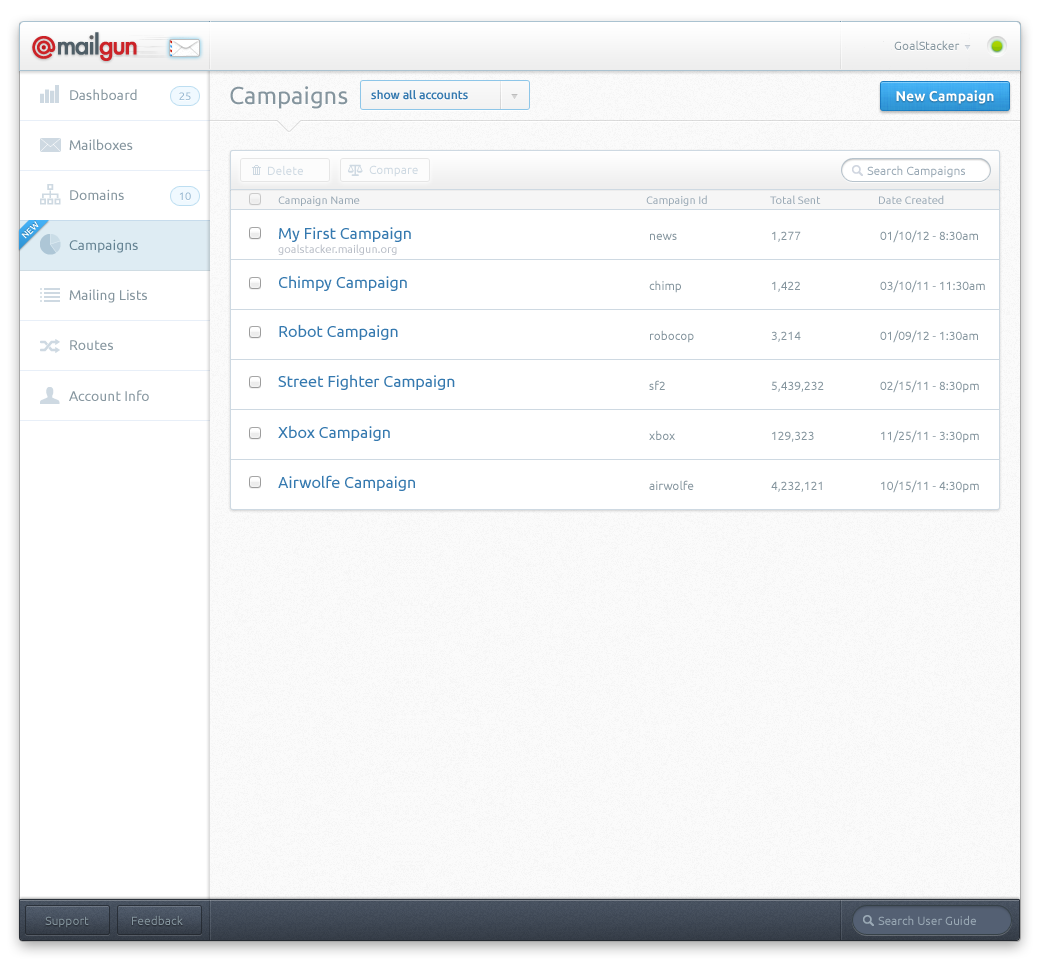This screenshot has height=960, width=1040.
Task: Open the GoalStacker account menu
Action: (932, 46)
